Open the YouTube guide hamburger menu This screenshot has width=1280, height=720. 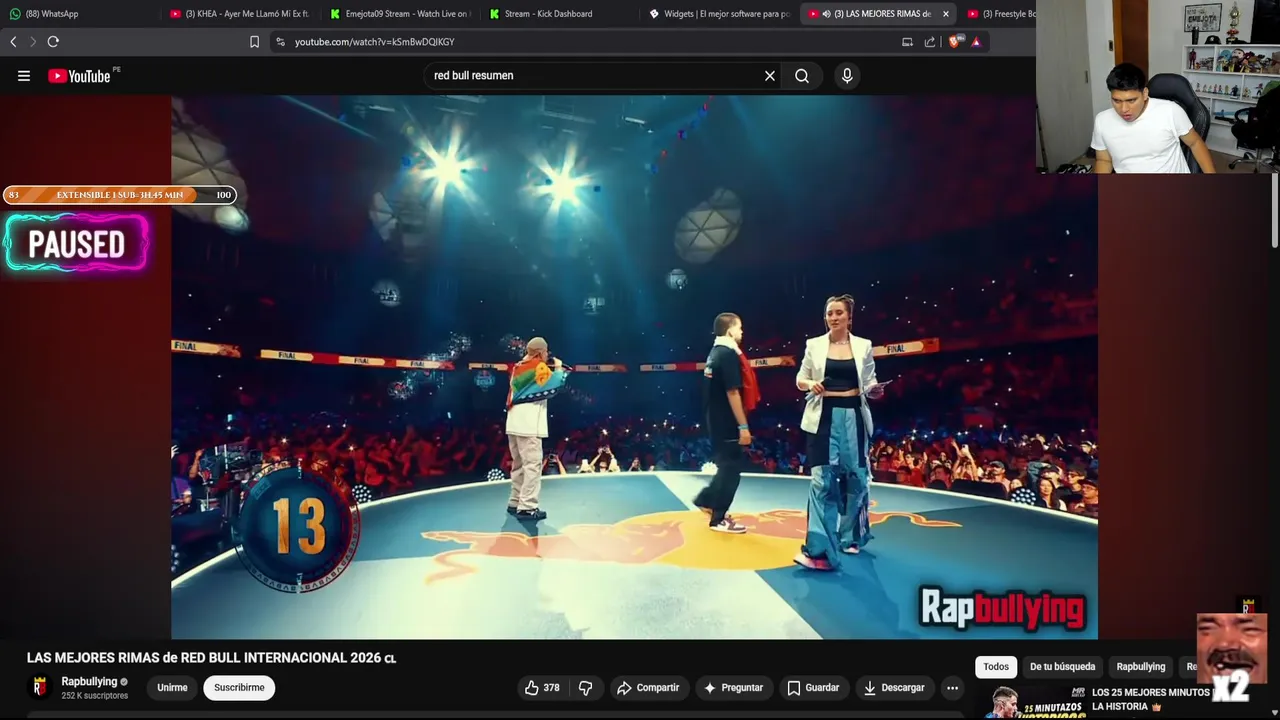[24, 76]
